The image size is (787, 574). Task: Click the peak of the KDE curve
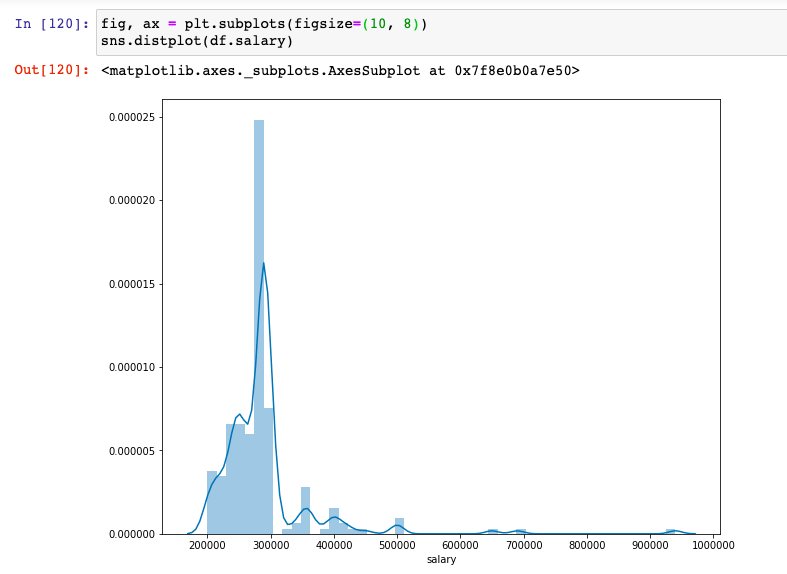tap(263, 264)
